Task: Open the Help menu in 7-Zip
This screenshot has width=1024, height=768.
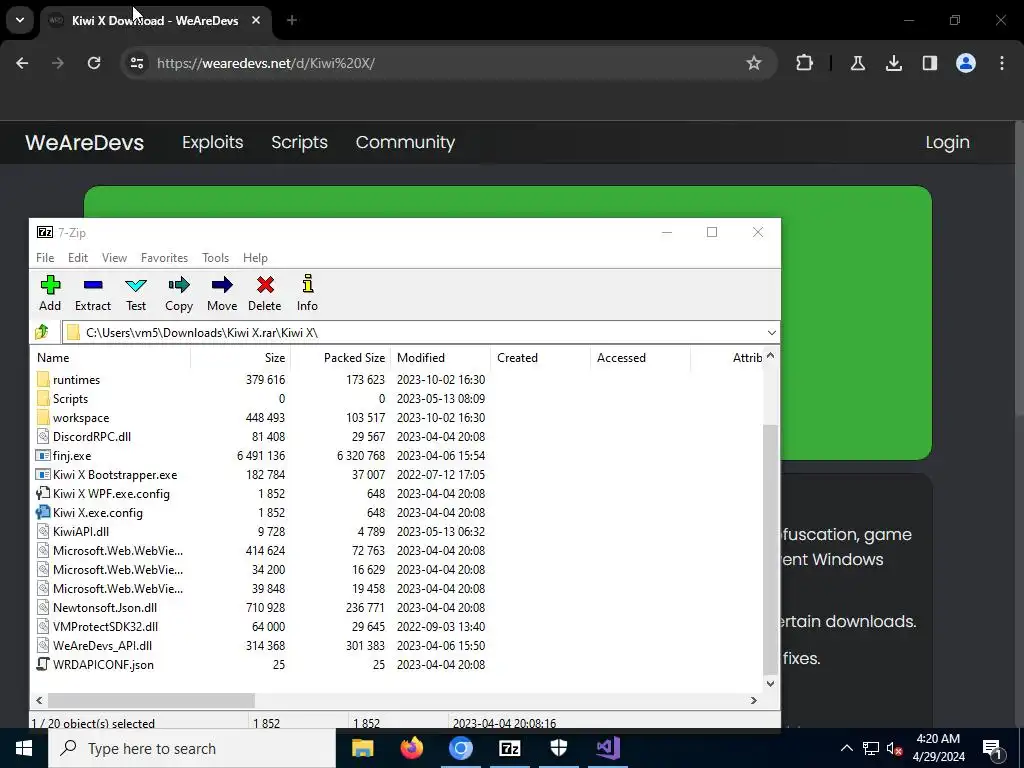Action: 255,258
